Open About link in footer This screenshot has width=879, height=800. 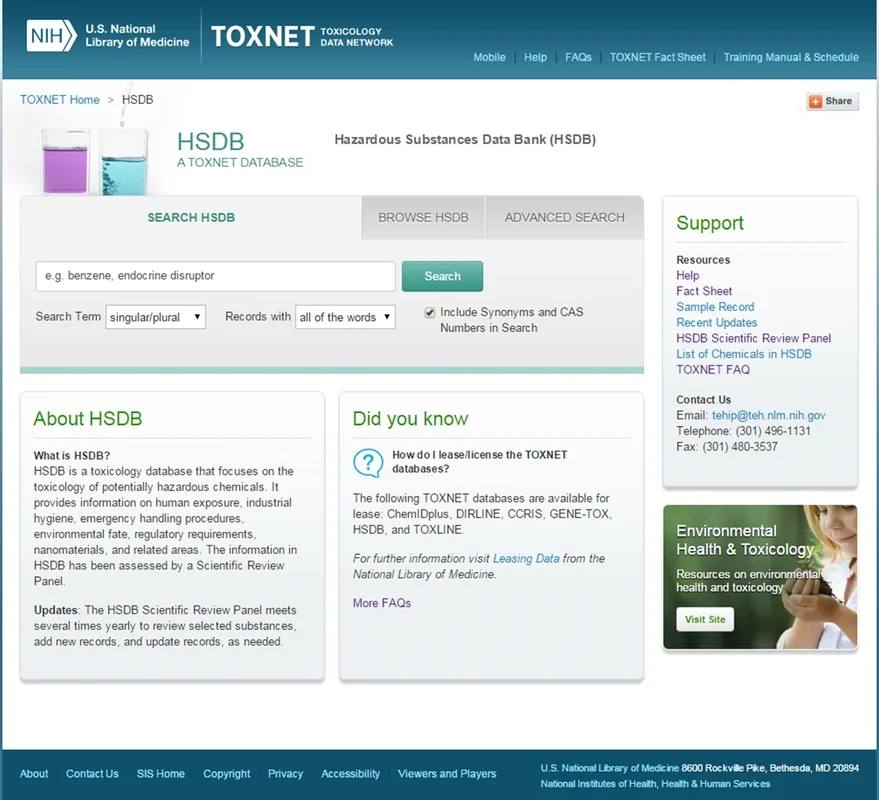coord(34,774)
